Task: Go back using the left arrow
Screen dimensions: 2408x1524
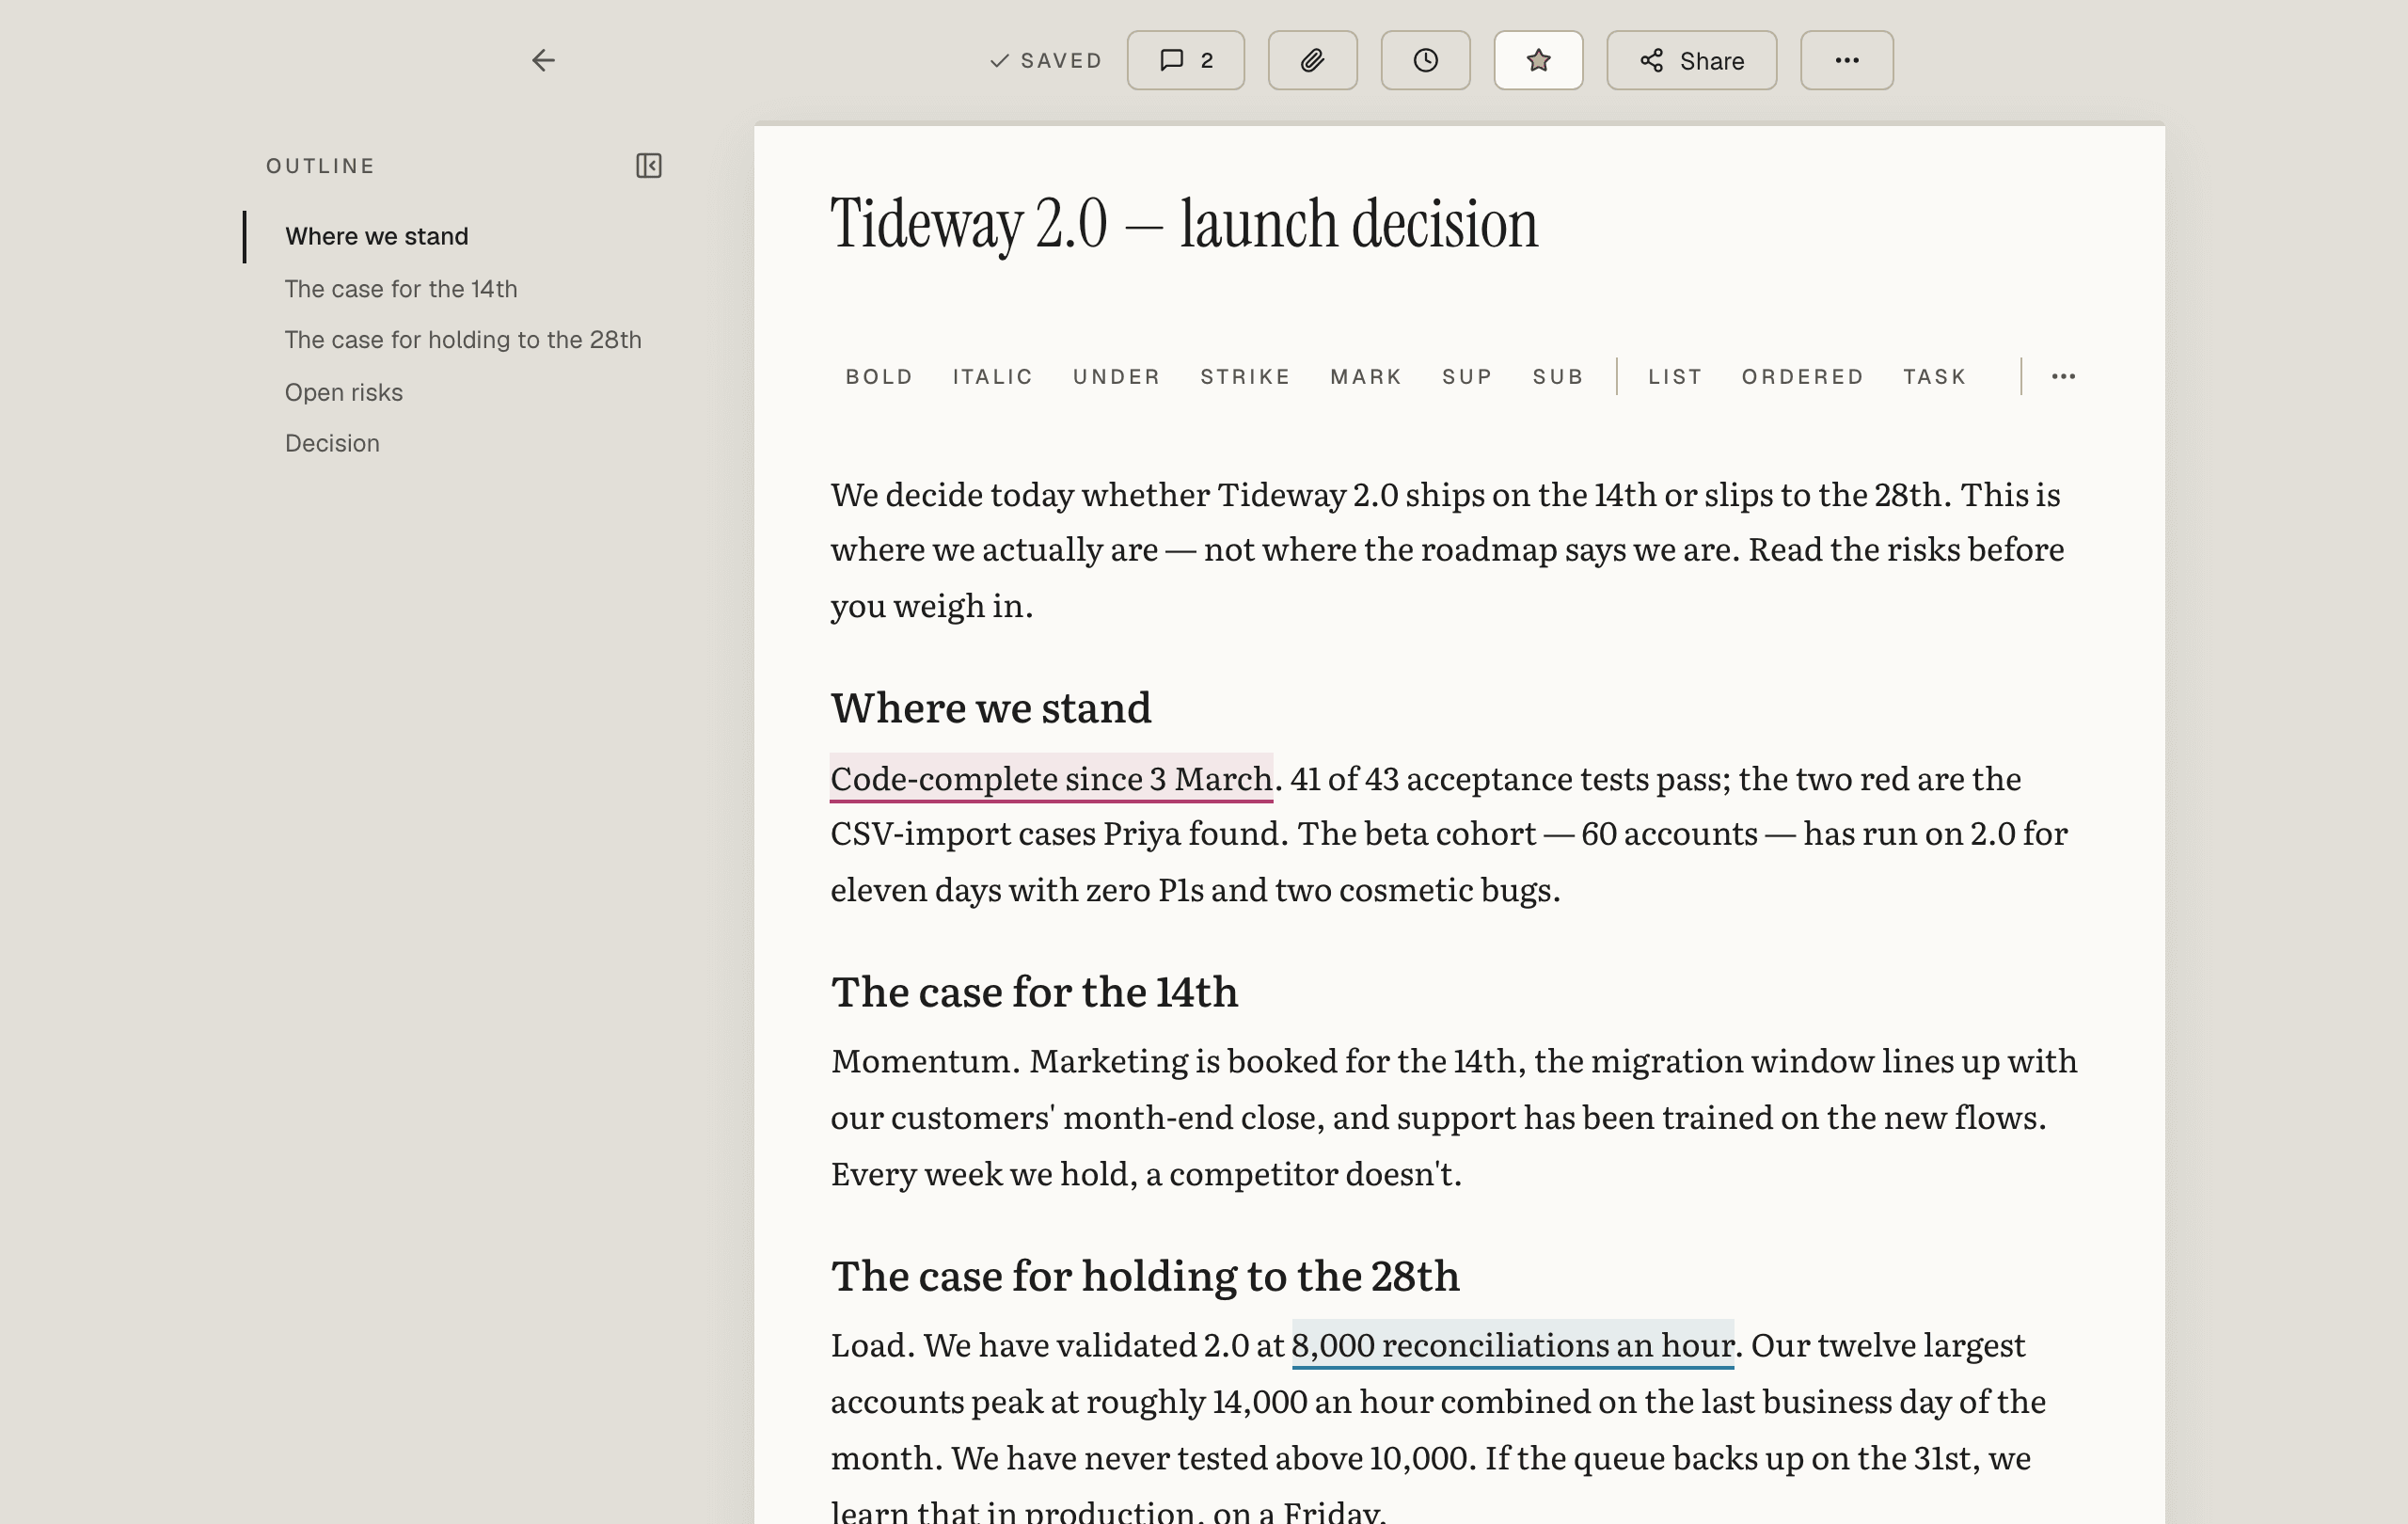Action: [543, 60]
